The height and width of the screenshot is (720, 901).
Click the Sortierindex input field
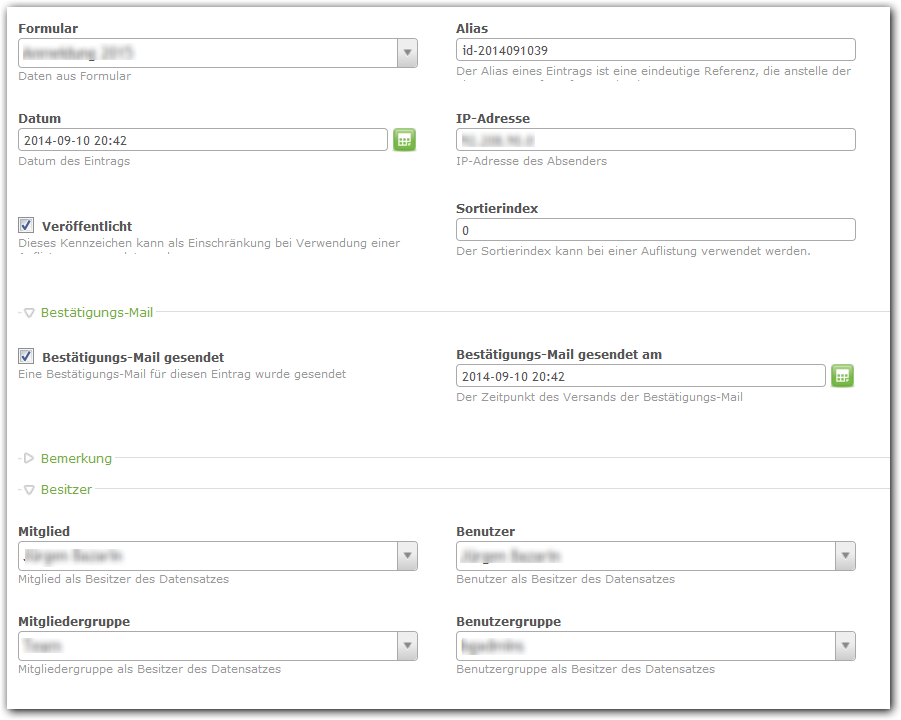[x=655, y=230]
